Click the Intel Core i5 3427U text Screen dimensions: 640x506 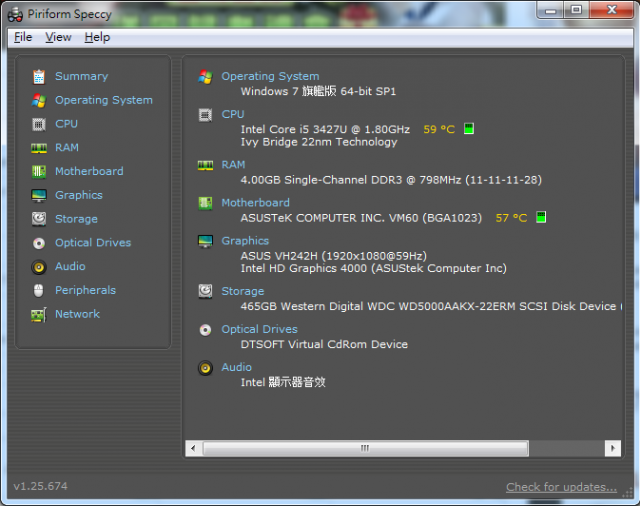point(325,129)
